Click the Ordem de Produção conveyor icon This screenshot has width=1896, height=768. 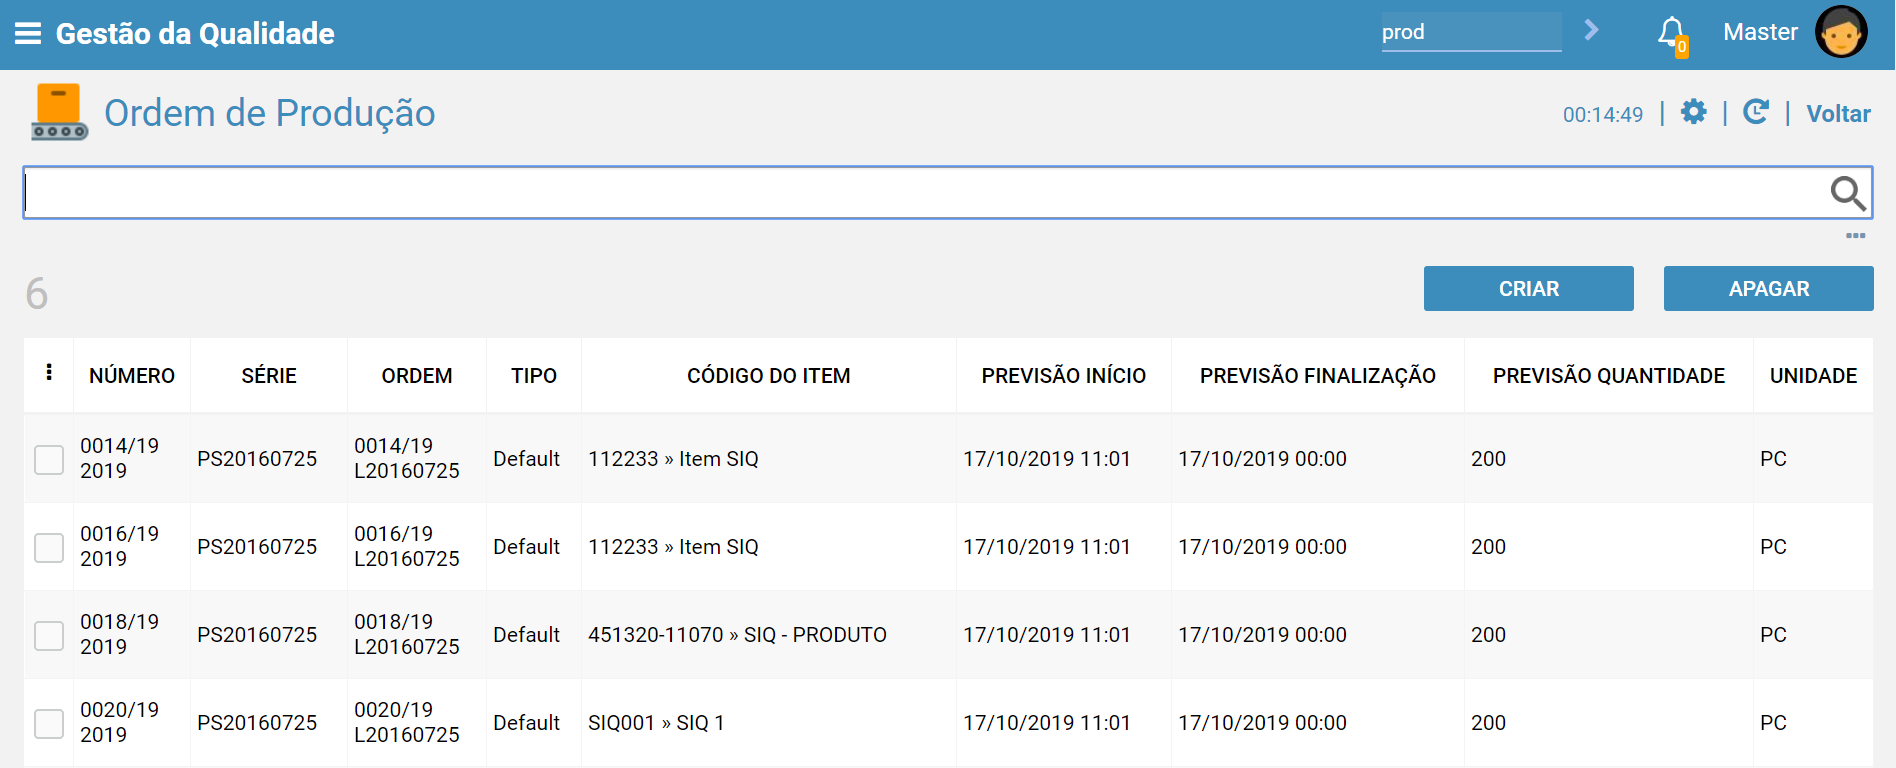(x=60, y=112)
